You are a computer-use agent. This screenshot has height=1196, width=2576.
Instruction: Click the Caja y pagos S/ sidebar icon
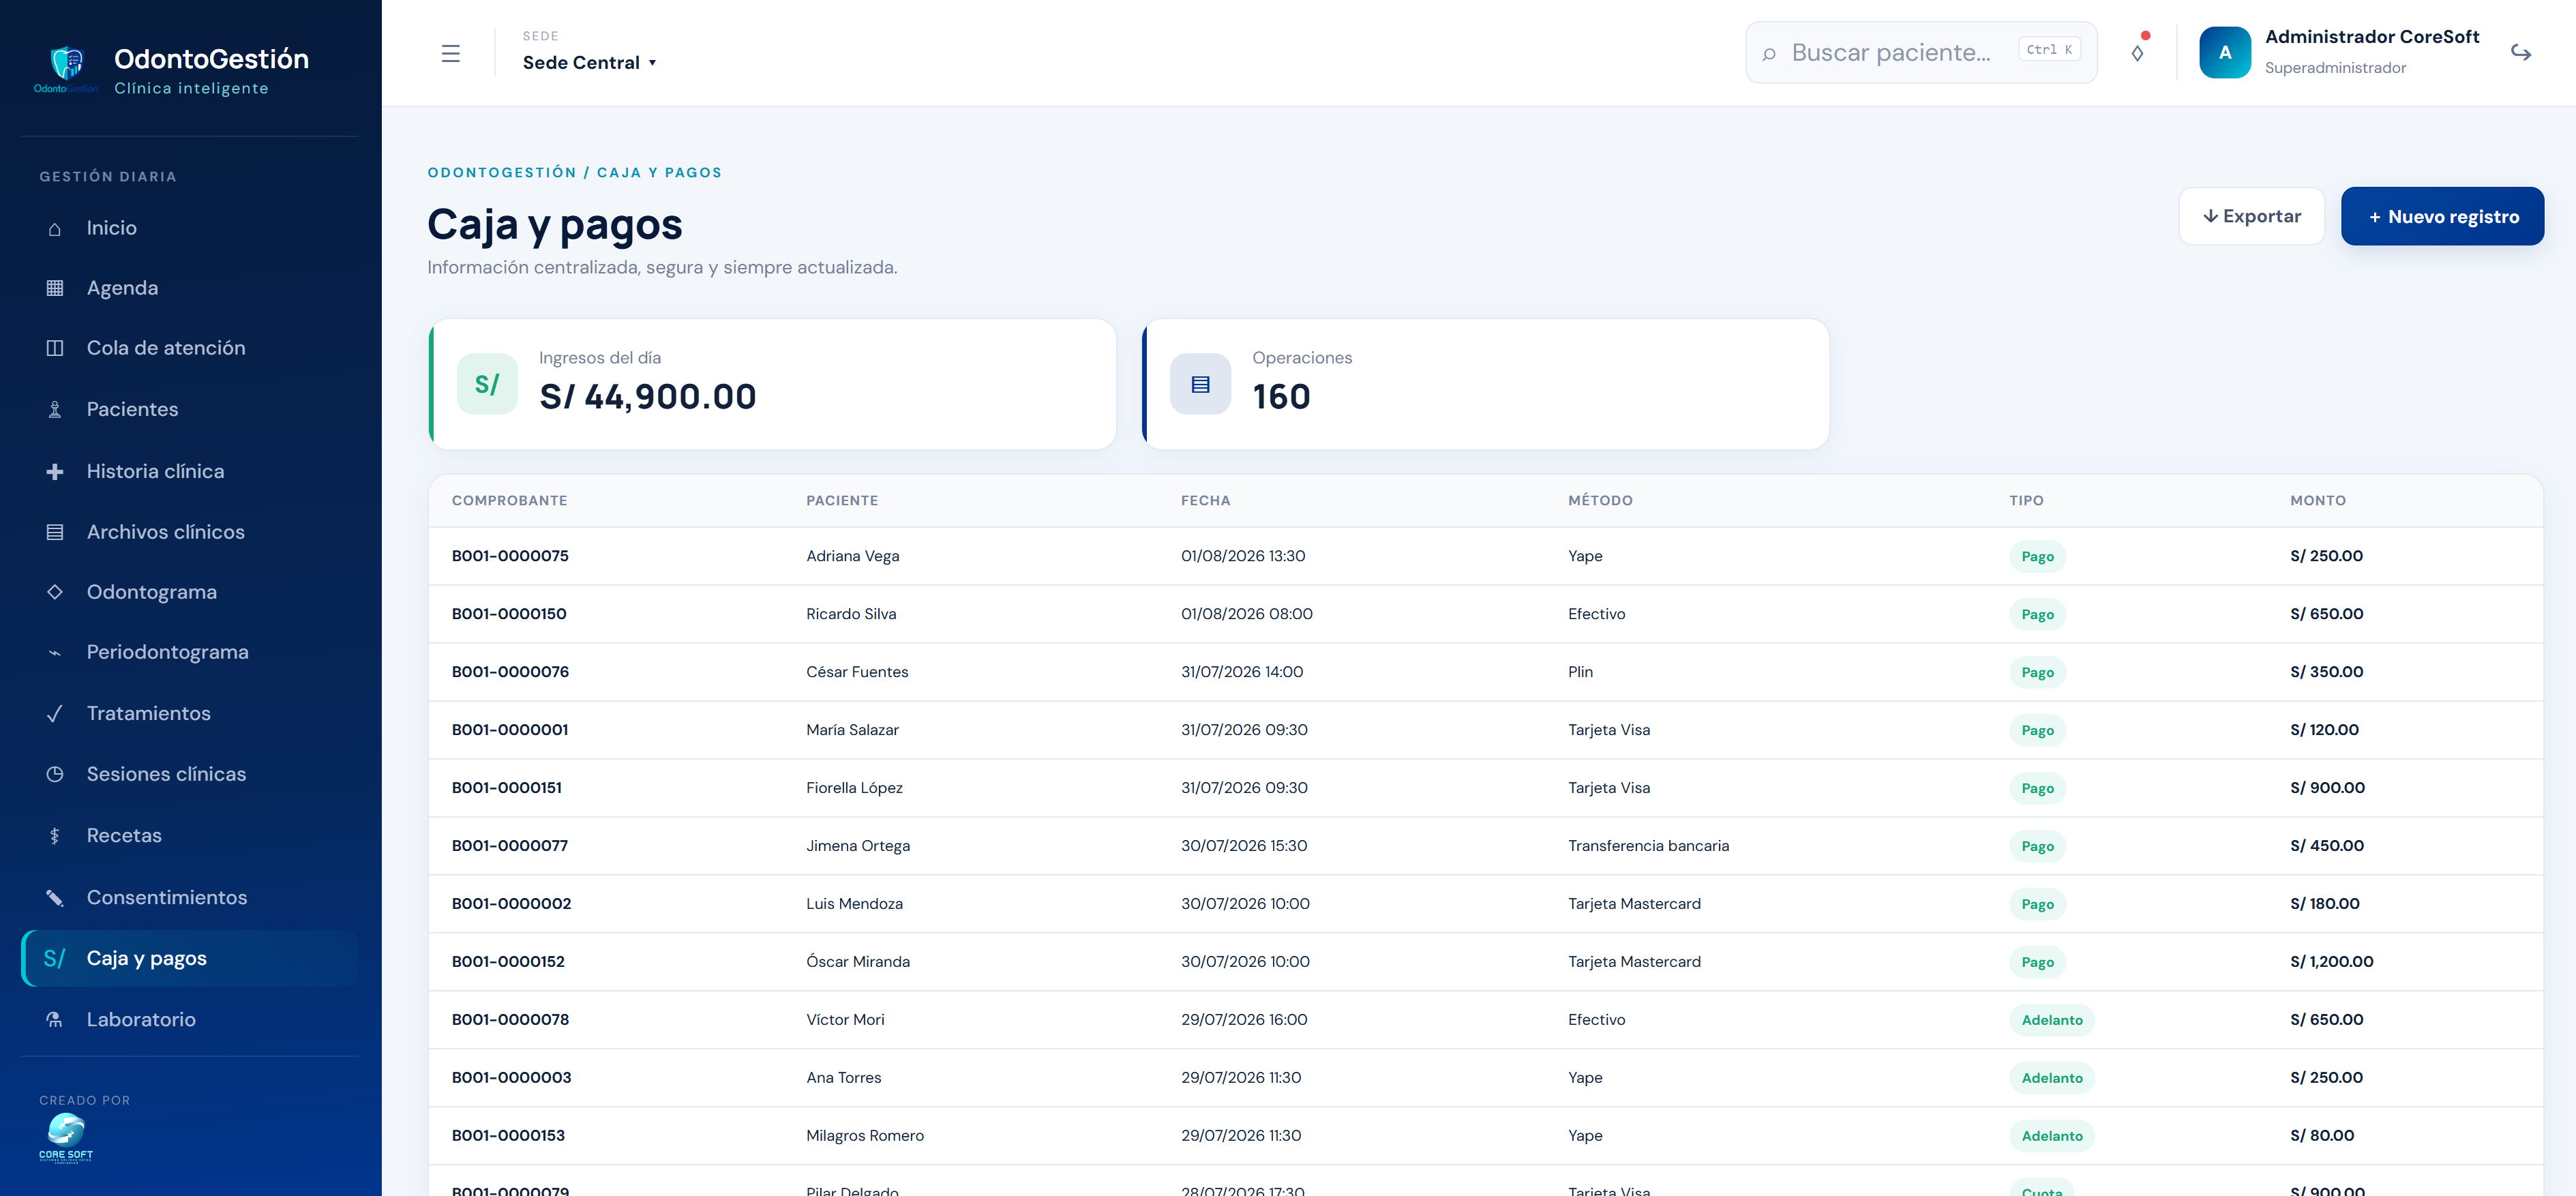[x=55, y=959]
